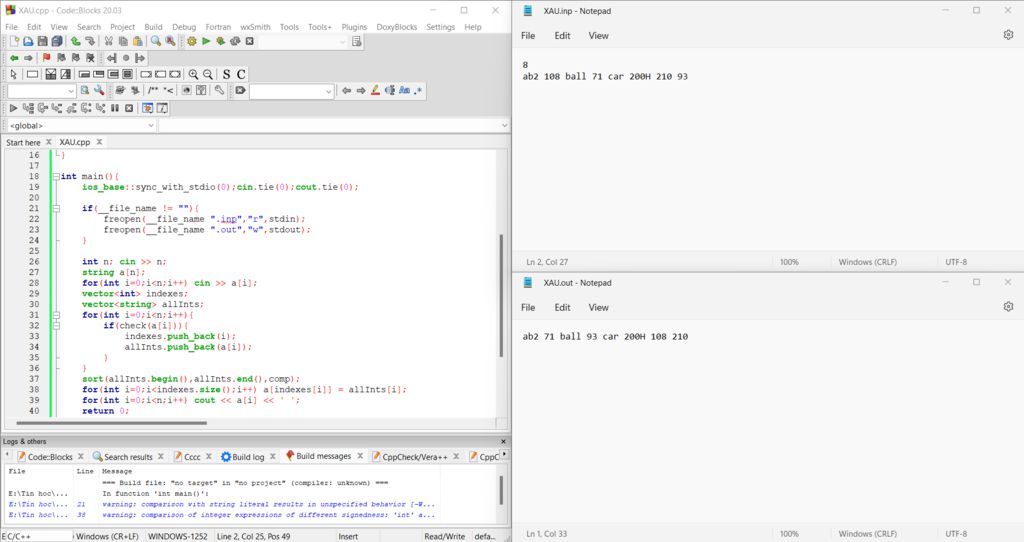
Task: Collapse the if block fold at line 21
Action: [x=55, y=208]
